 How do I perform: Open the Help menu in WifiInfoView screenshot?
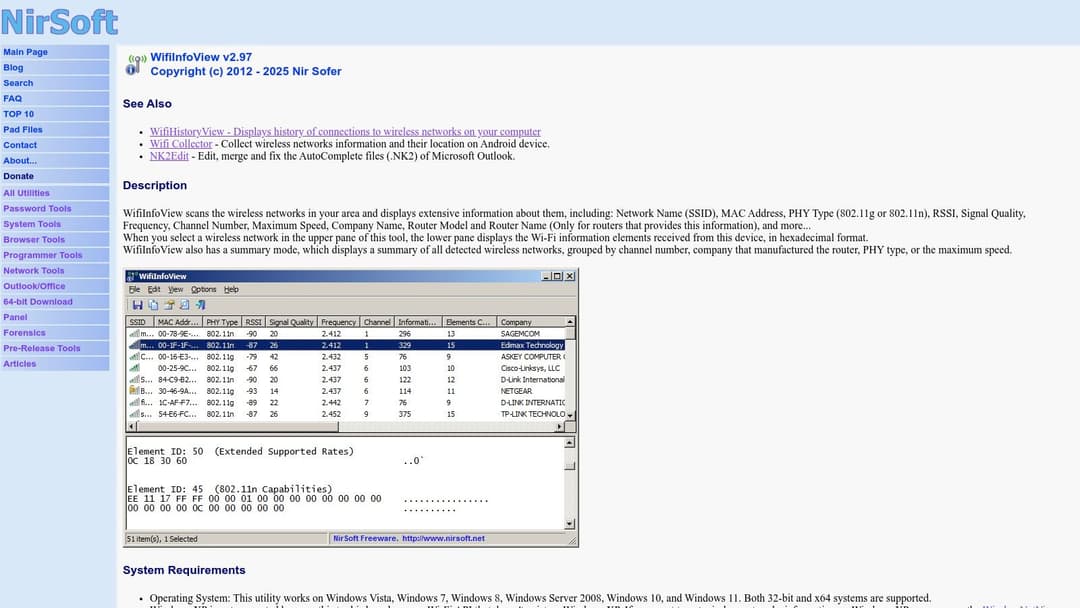[231, 290]
